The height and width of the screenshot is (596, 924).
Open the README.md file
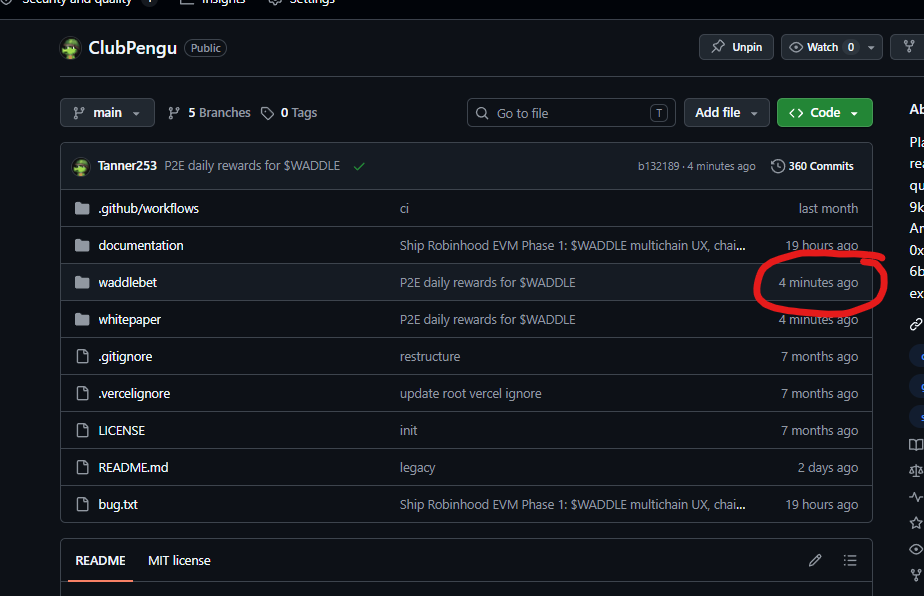coord(133,467)
